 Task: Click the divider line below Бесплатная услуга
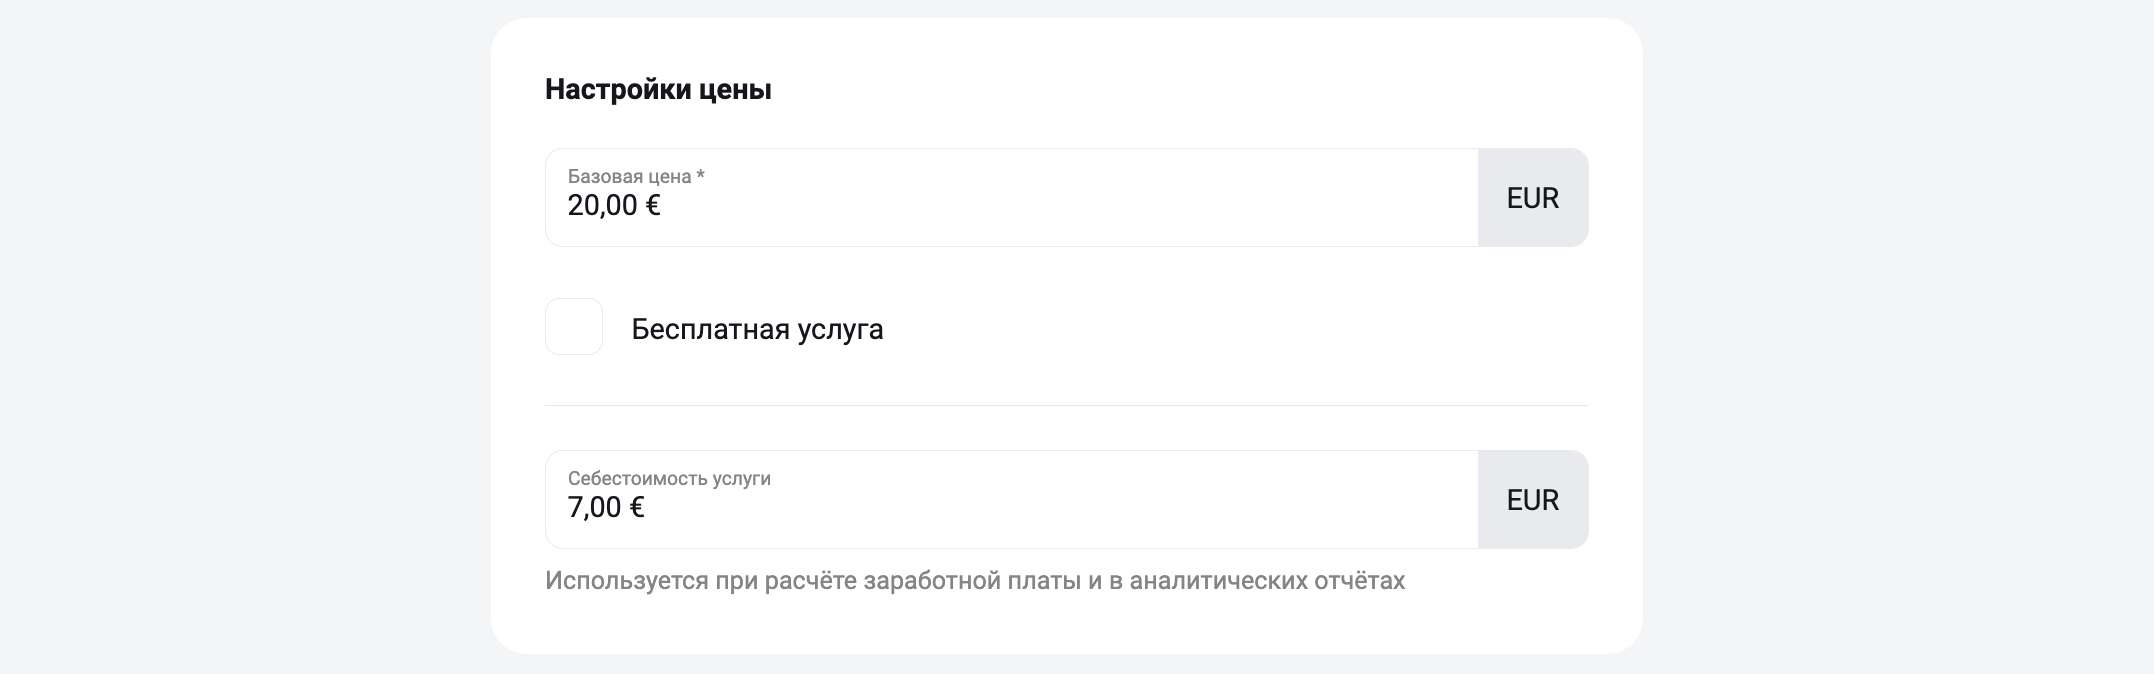[1067, 405]
